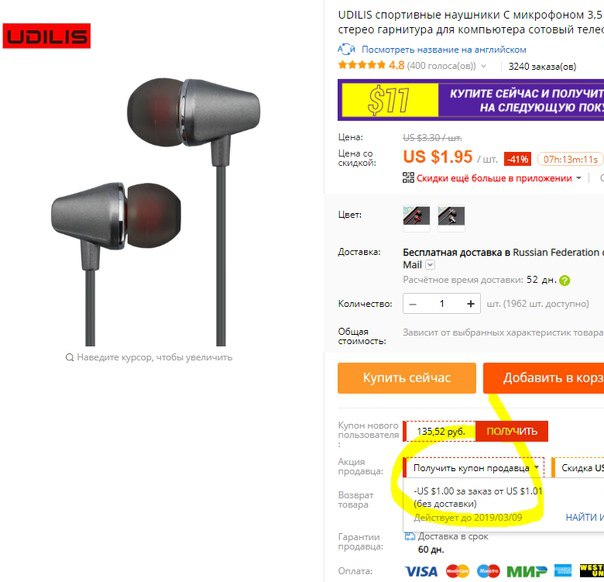604x582 pixels.
Task: Click the ПОЛУЧИТЬ new user coupon button
Action: [x=512, y=431]
